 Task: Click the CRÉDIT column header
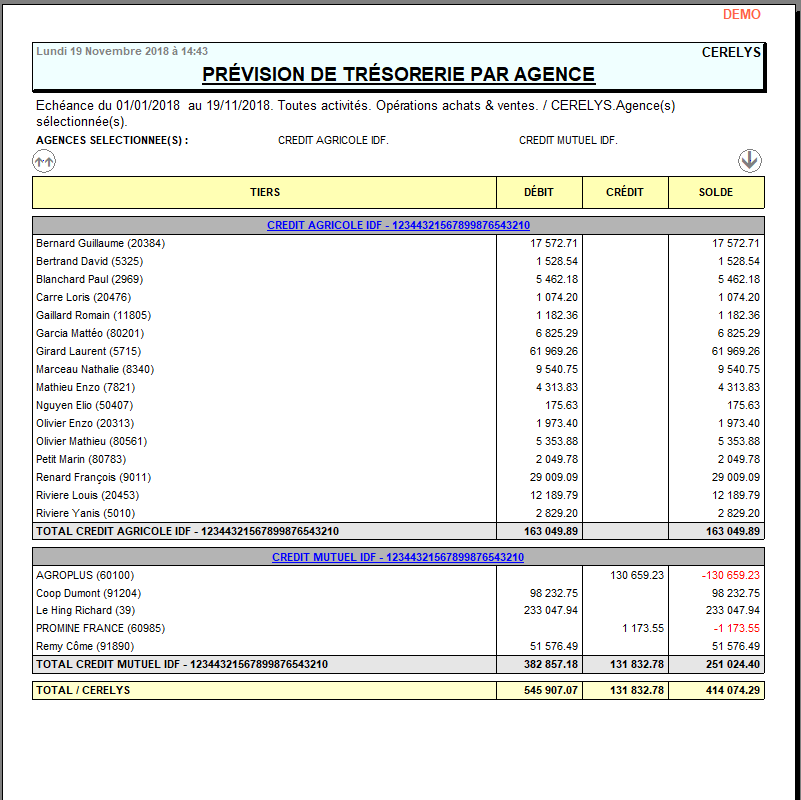(x=625, y=192)
